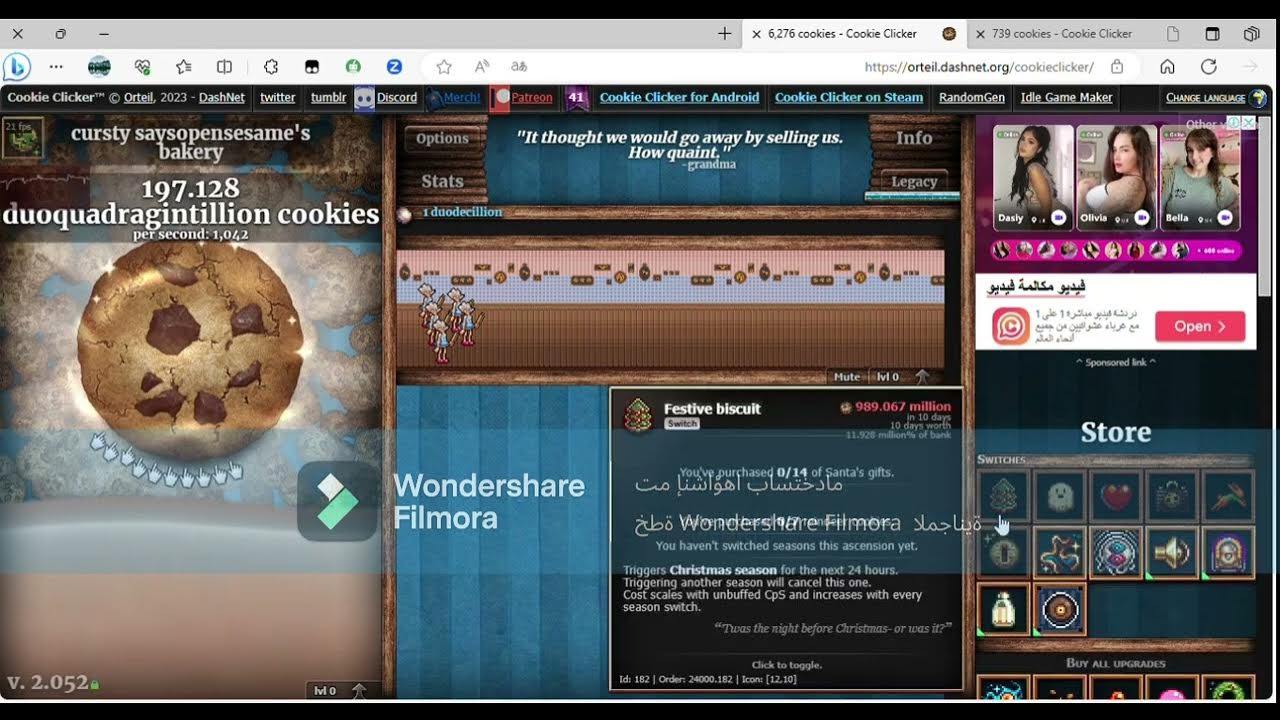Open the Golden cookie sound selector horn
Image resolution: width=1280 pixels, height=720 pixels.
point(1173,552)
